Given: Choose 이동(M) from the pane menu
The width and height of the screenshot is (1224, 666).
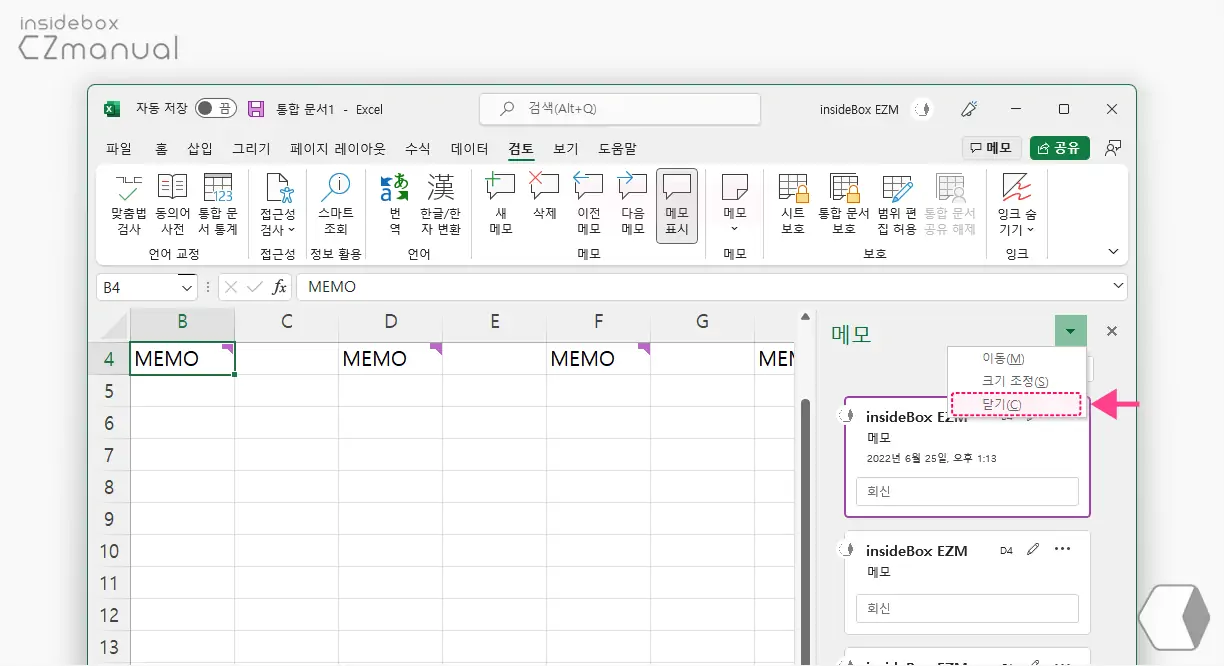Looking at the screenshot, I should click(1016, 358).
